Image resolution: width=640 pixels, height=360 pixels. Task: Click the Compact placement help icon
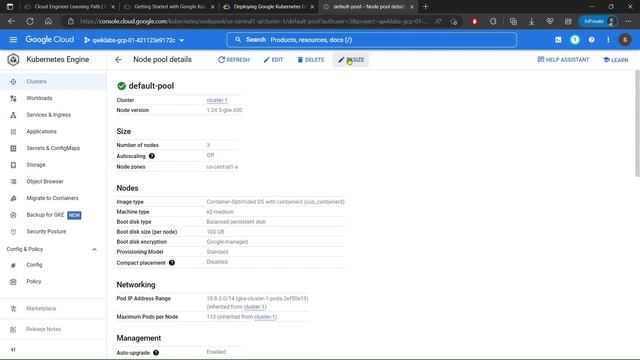coord(172,263)
